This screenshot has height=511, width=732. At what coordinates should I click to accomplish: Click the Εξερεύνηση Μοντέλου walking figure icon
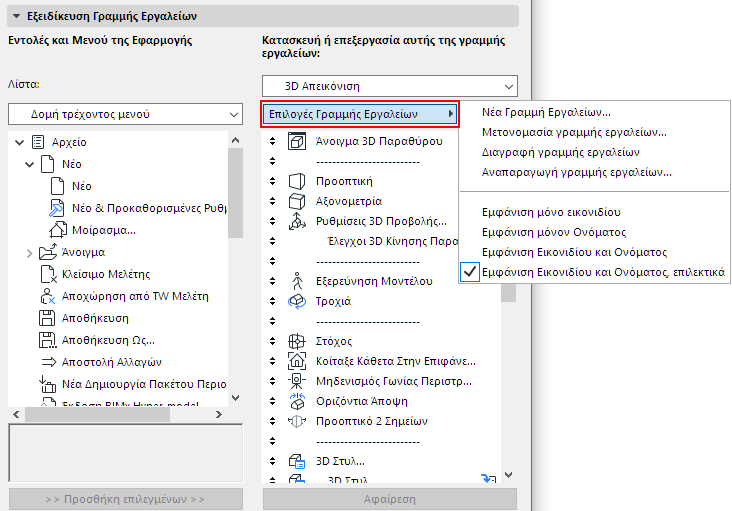[x=296, y=280]
